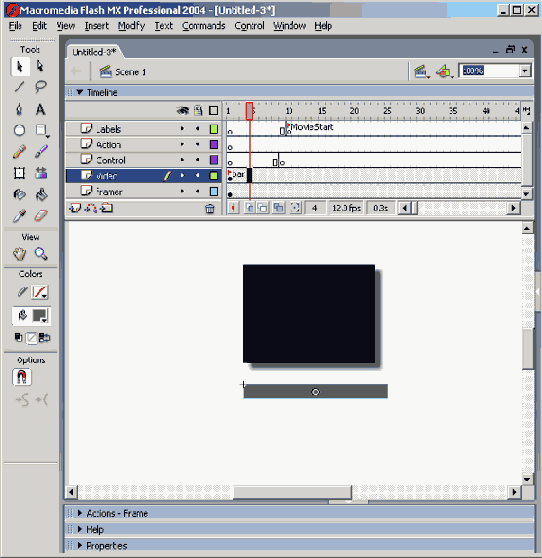Open the fill color swatch
Image resolution: width=542 pixels, height=558 pixels.
(40, 316)
